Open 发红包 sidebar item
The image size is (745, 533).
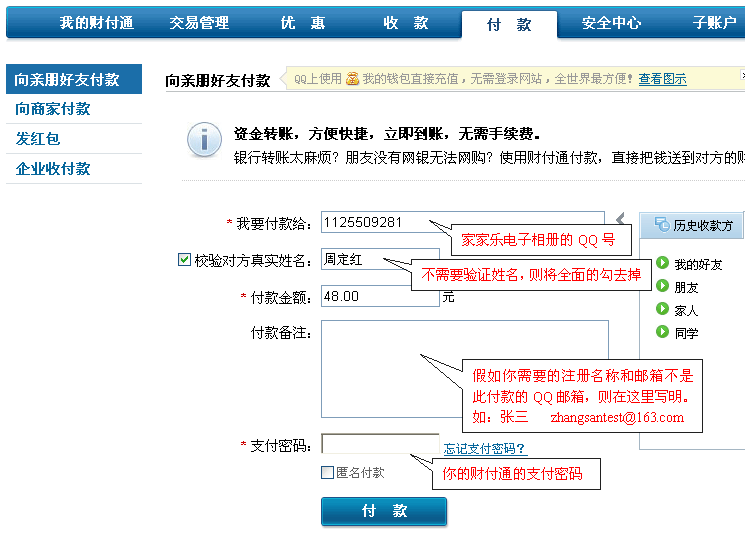click(x=38, y=139)
